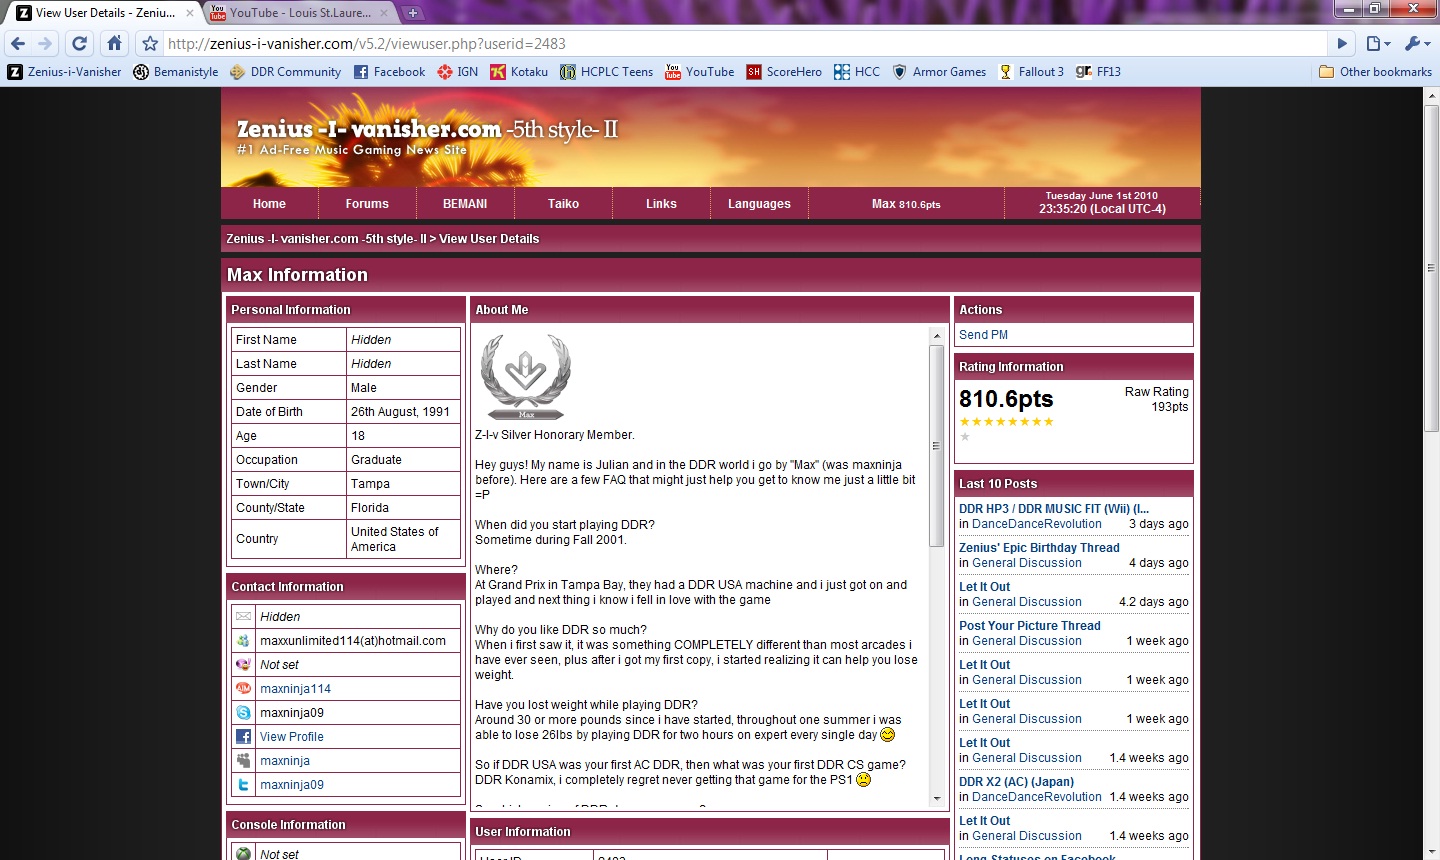This screenshot has height=860, width=1440.
Task: Switch to the YouTube - Louis St.Laure tab
Action: coord(301,13)
